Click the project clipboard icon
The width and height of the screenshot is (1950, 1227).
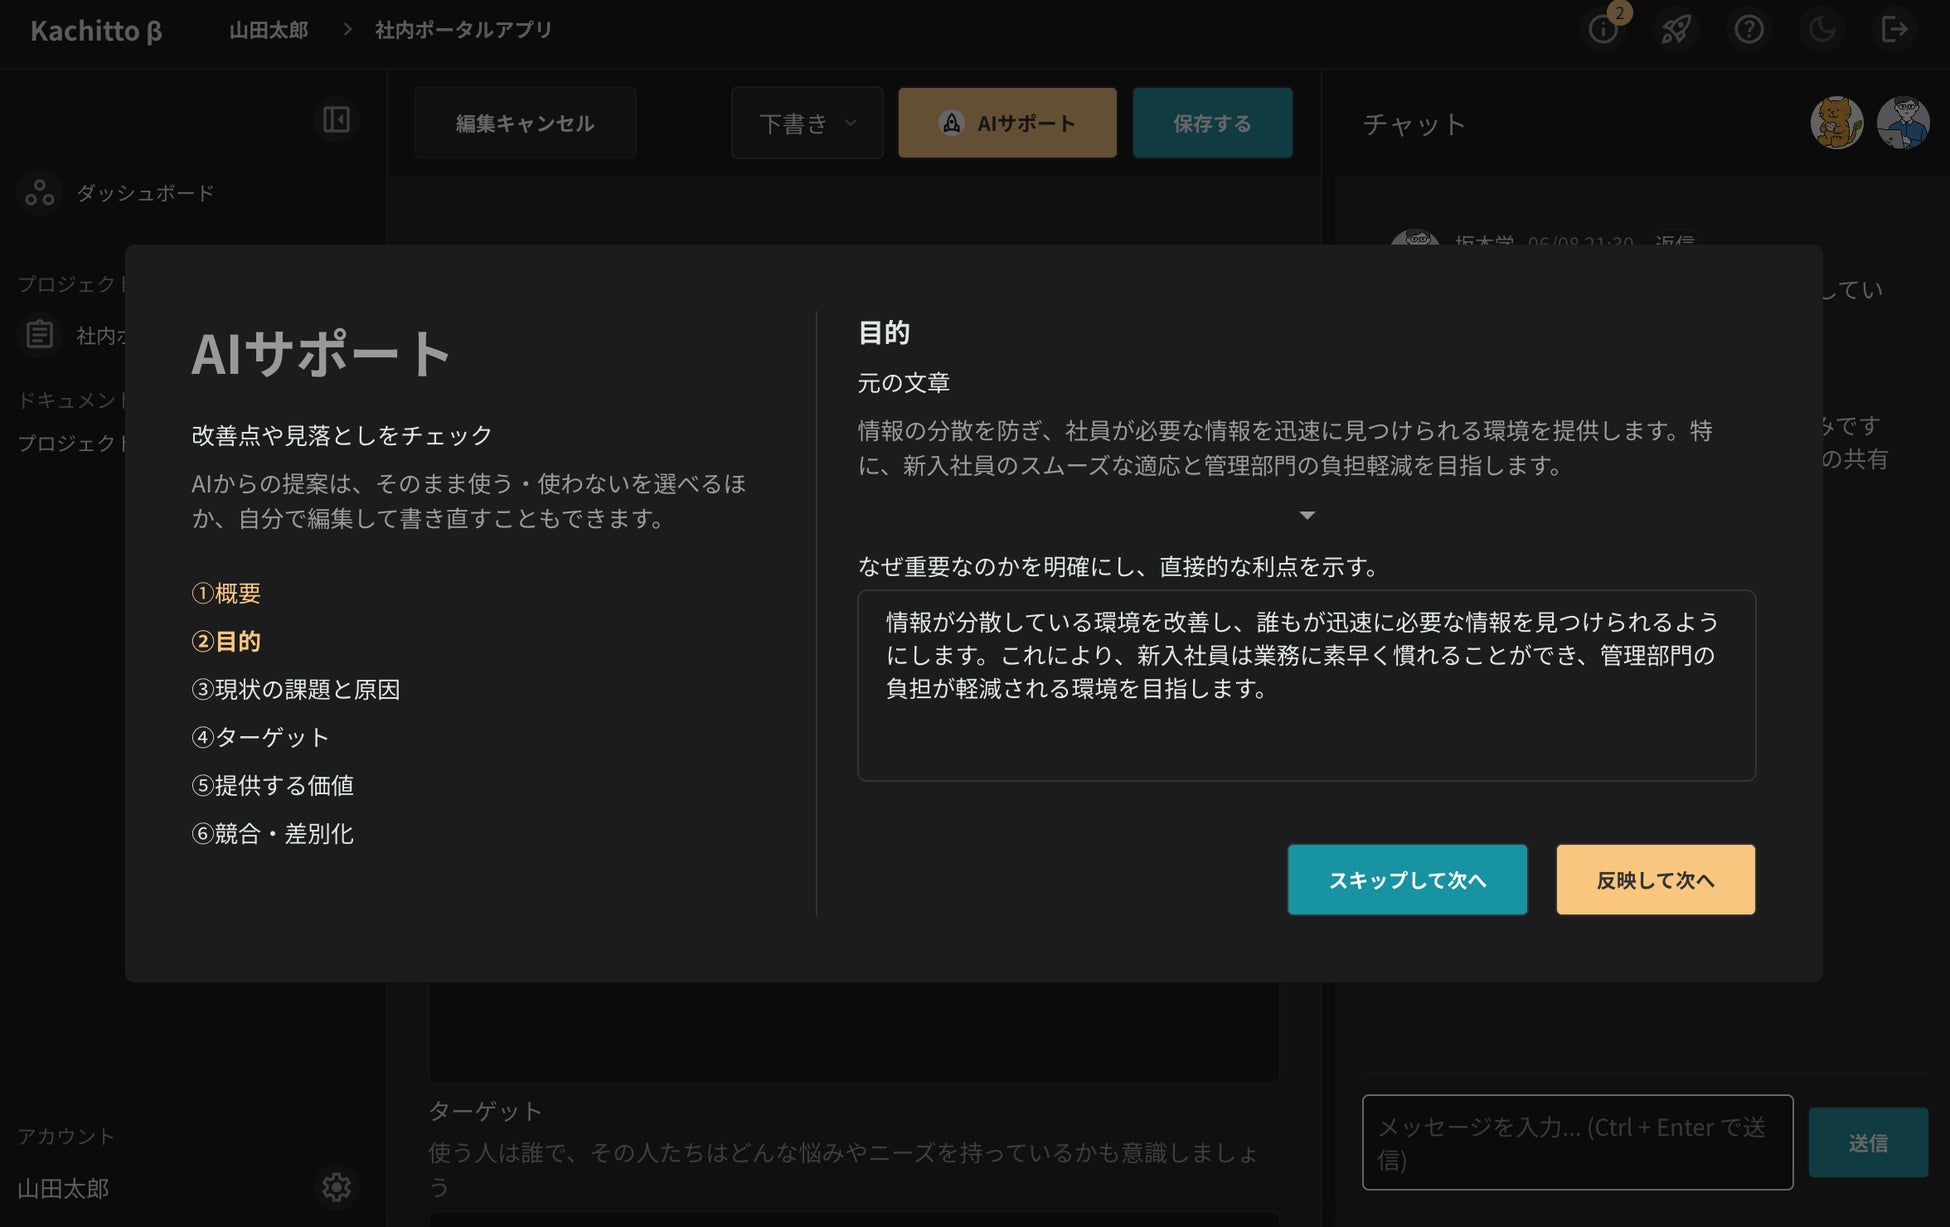[x=40, y=334]
